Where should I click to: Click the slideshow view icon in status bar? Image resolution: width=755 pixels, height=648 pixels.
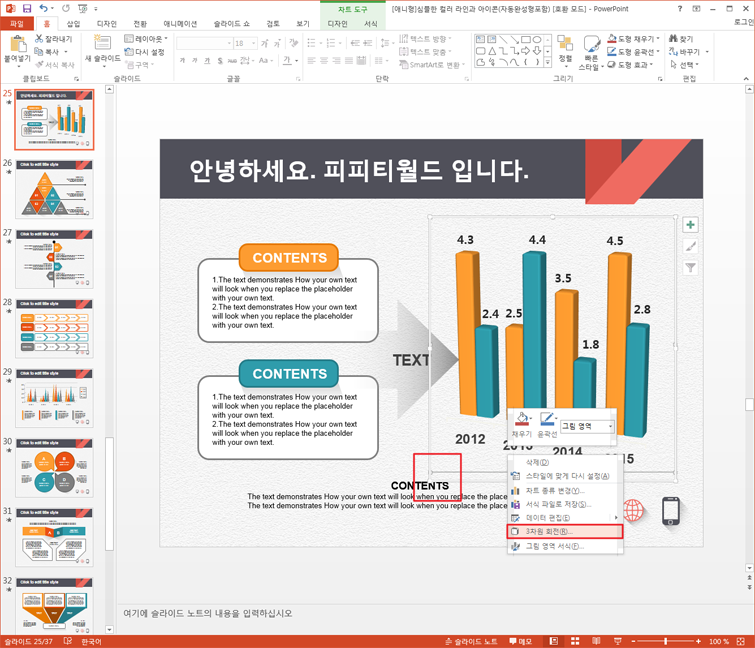pos(618,641)
